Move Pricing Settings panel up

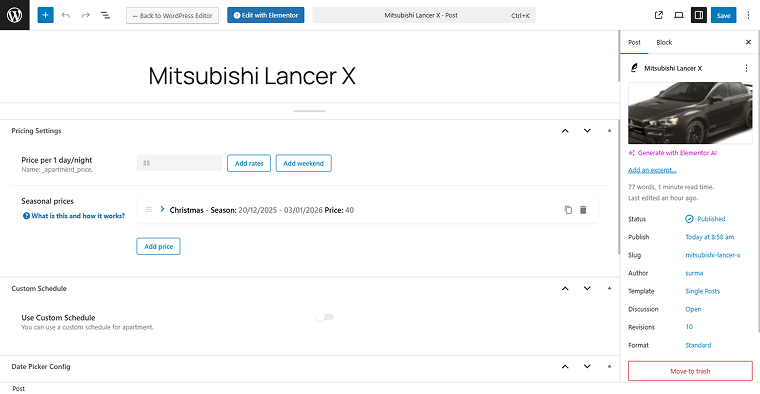point(565,131)
